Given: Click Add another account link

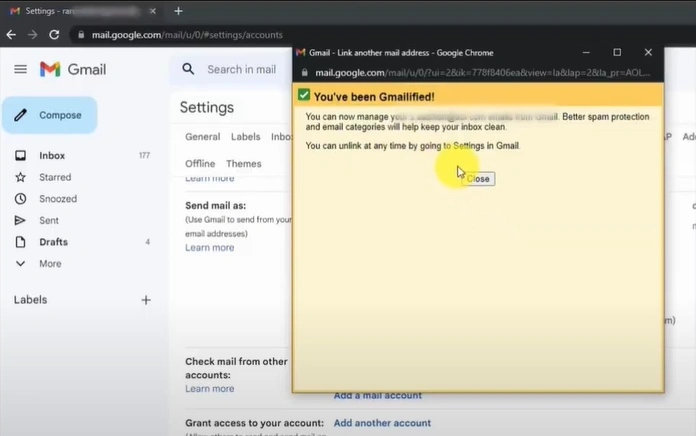Looking at the screenshot, I should coord(382,423).
